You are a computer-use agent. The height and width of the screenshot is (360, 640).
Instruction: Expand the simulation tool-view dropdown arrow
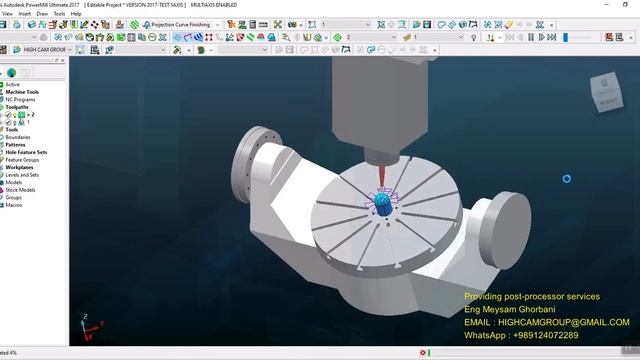click(500, 38)
